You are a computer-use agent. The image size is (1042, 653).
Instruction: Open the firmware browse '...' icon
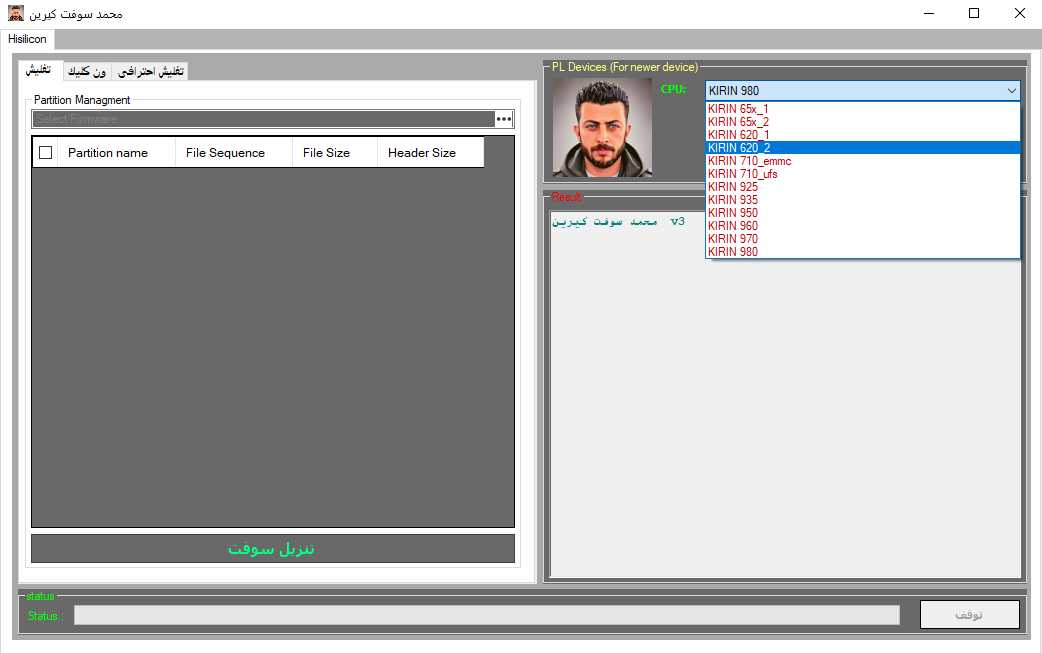505,118
